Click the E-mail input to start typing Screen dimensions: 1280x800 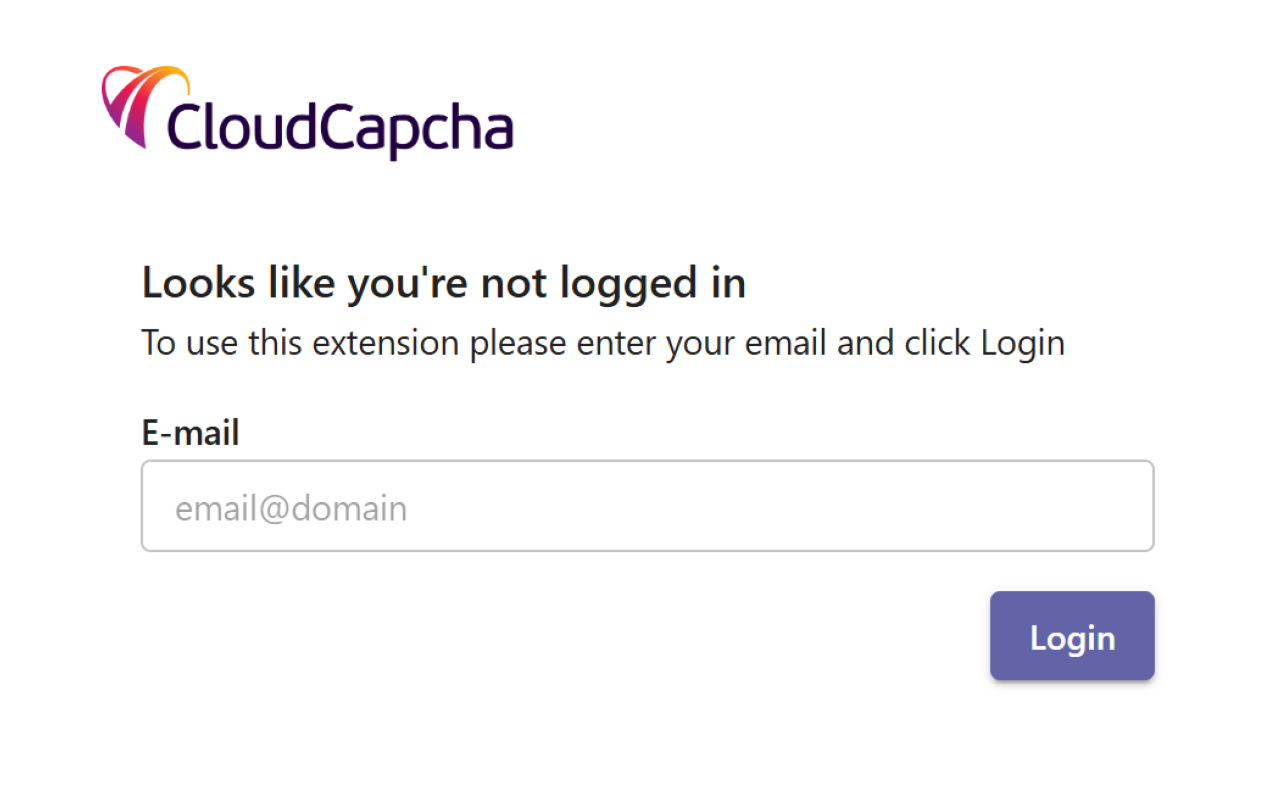[648, 506]
